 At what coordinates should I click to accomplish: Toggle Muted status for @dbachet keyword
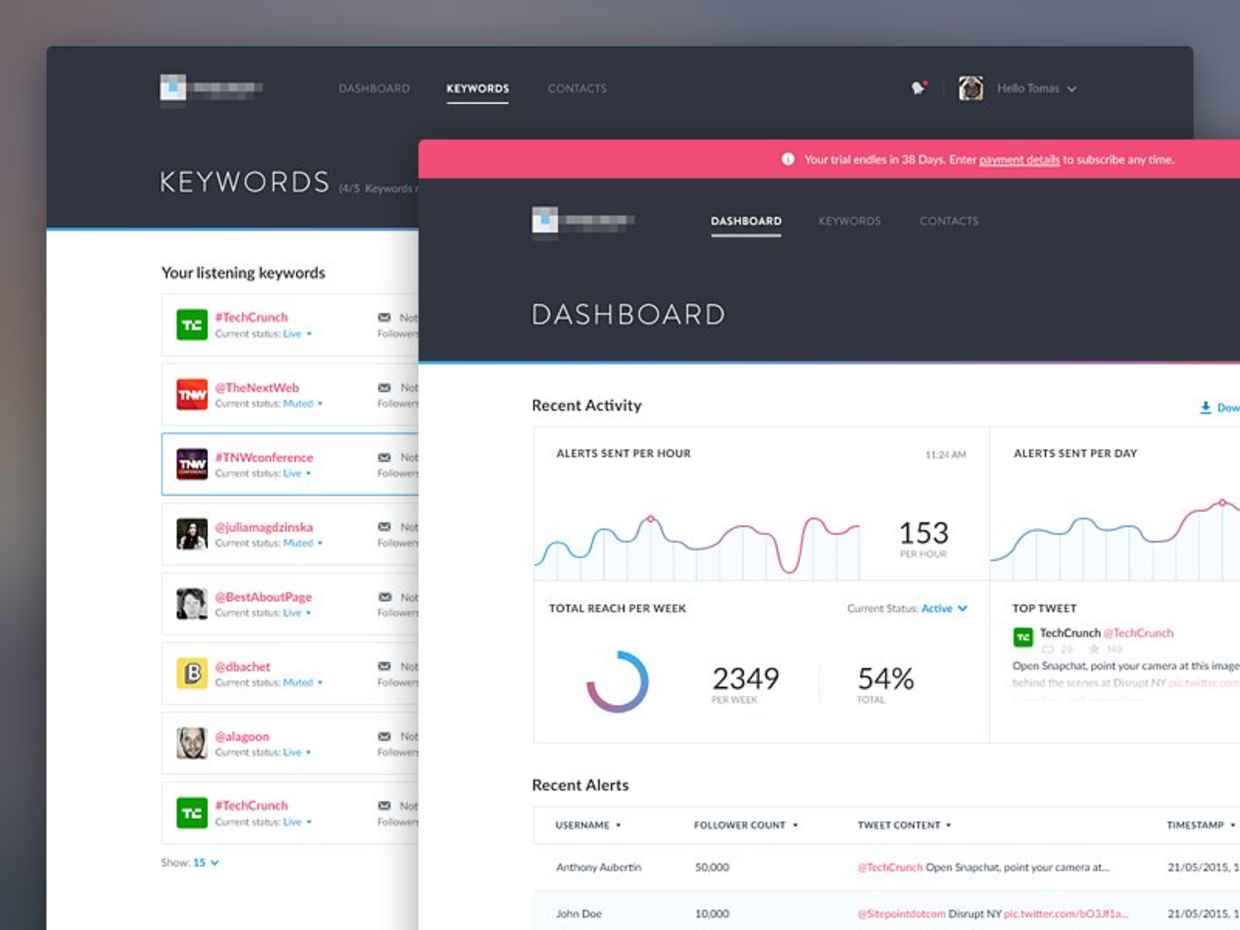301,683
